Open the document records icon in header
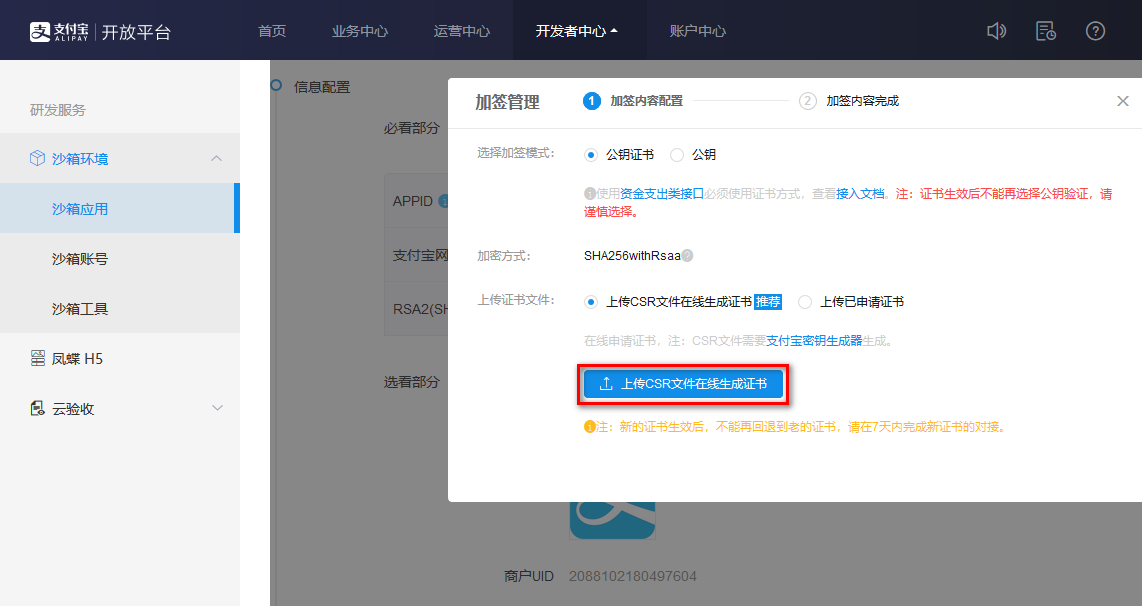This screenshot has height=606, width=1142. [1046, 31]
